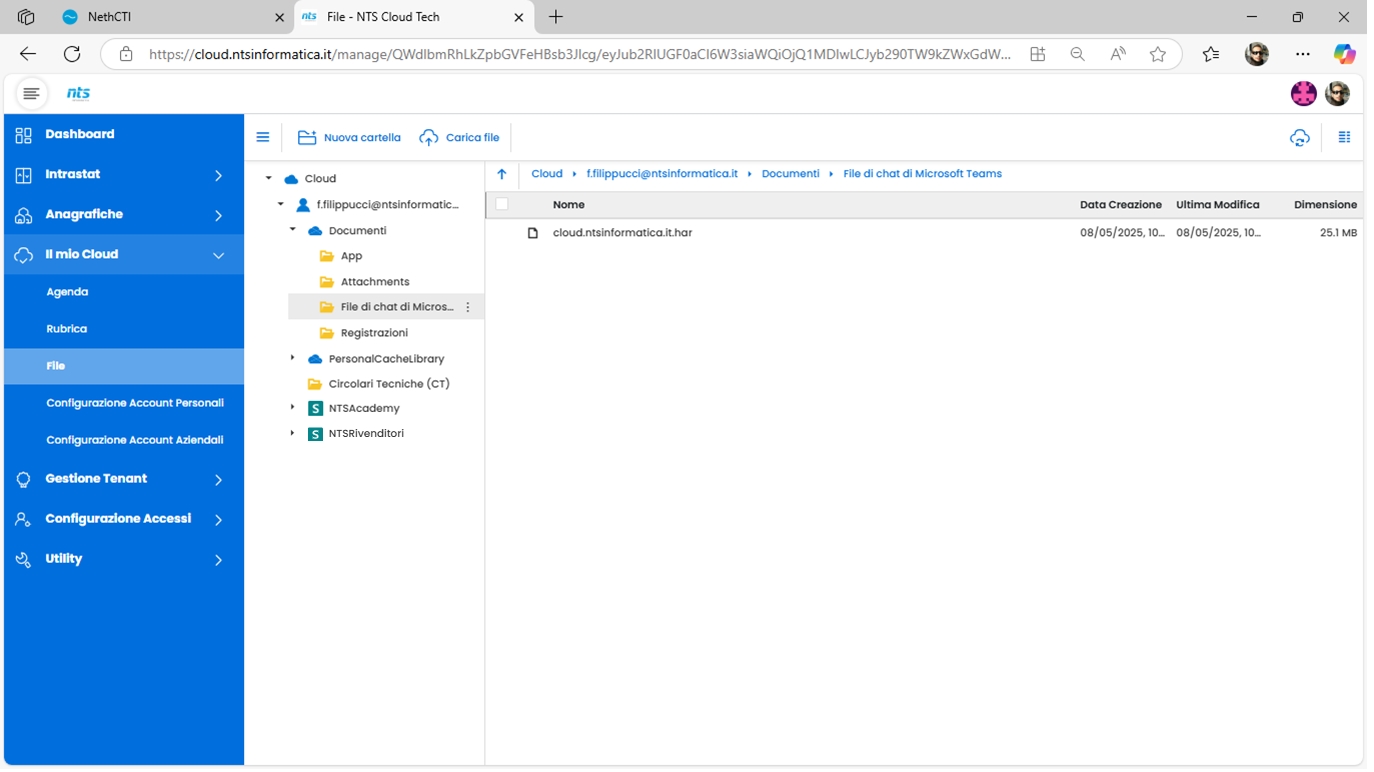Click File di chat di Microsoft Teams breadcrumb
Screen dimensions: 1374x772
922,174
